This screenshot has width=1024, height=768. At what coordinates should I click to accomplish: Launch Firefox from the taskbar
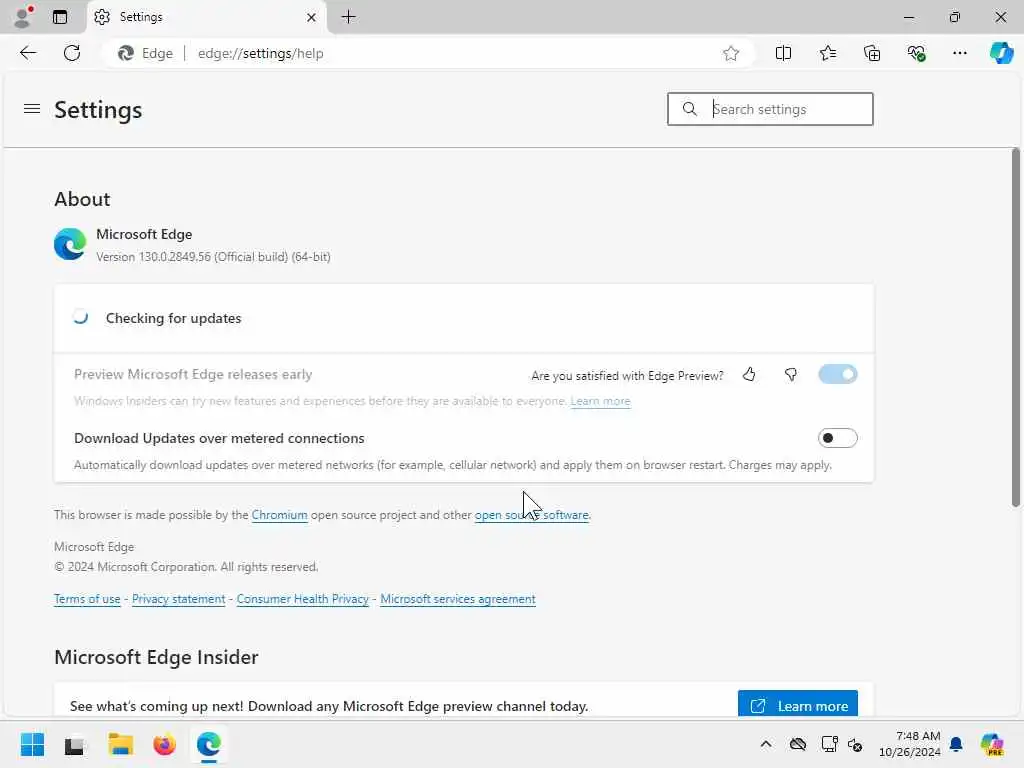(x=164, y=744)
